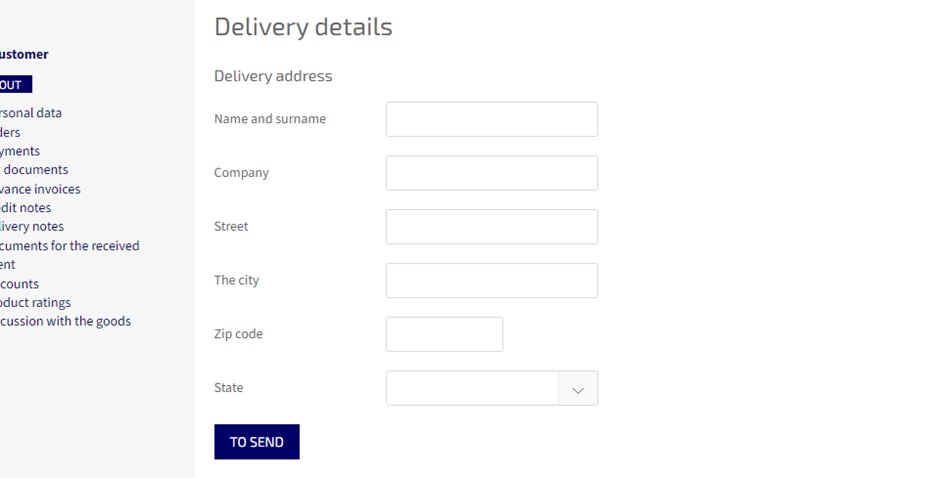Viewport: 940px width, 478px height.
Task: Open Documents for the received link
Action: (x=70, y=246)
